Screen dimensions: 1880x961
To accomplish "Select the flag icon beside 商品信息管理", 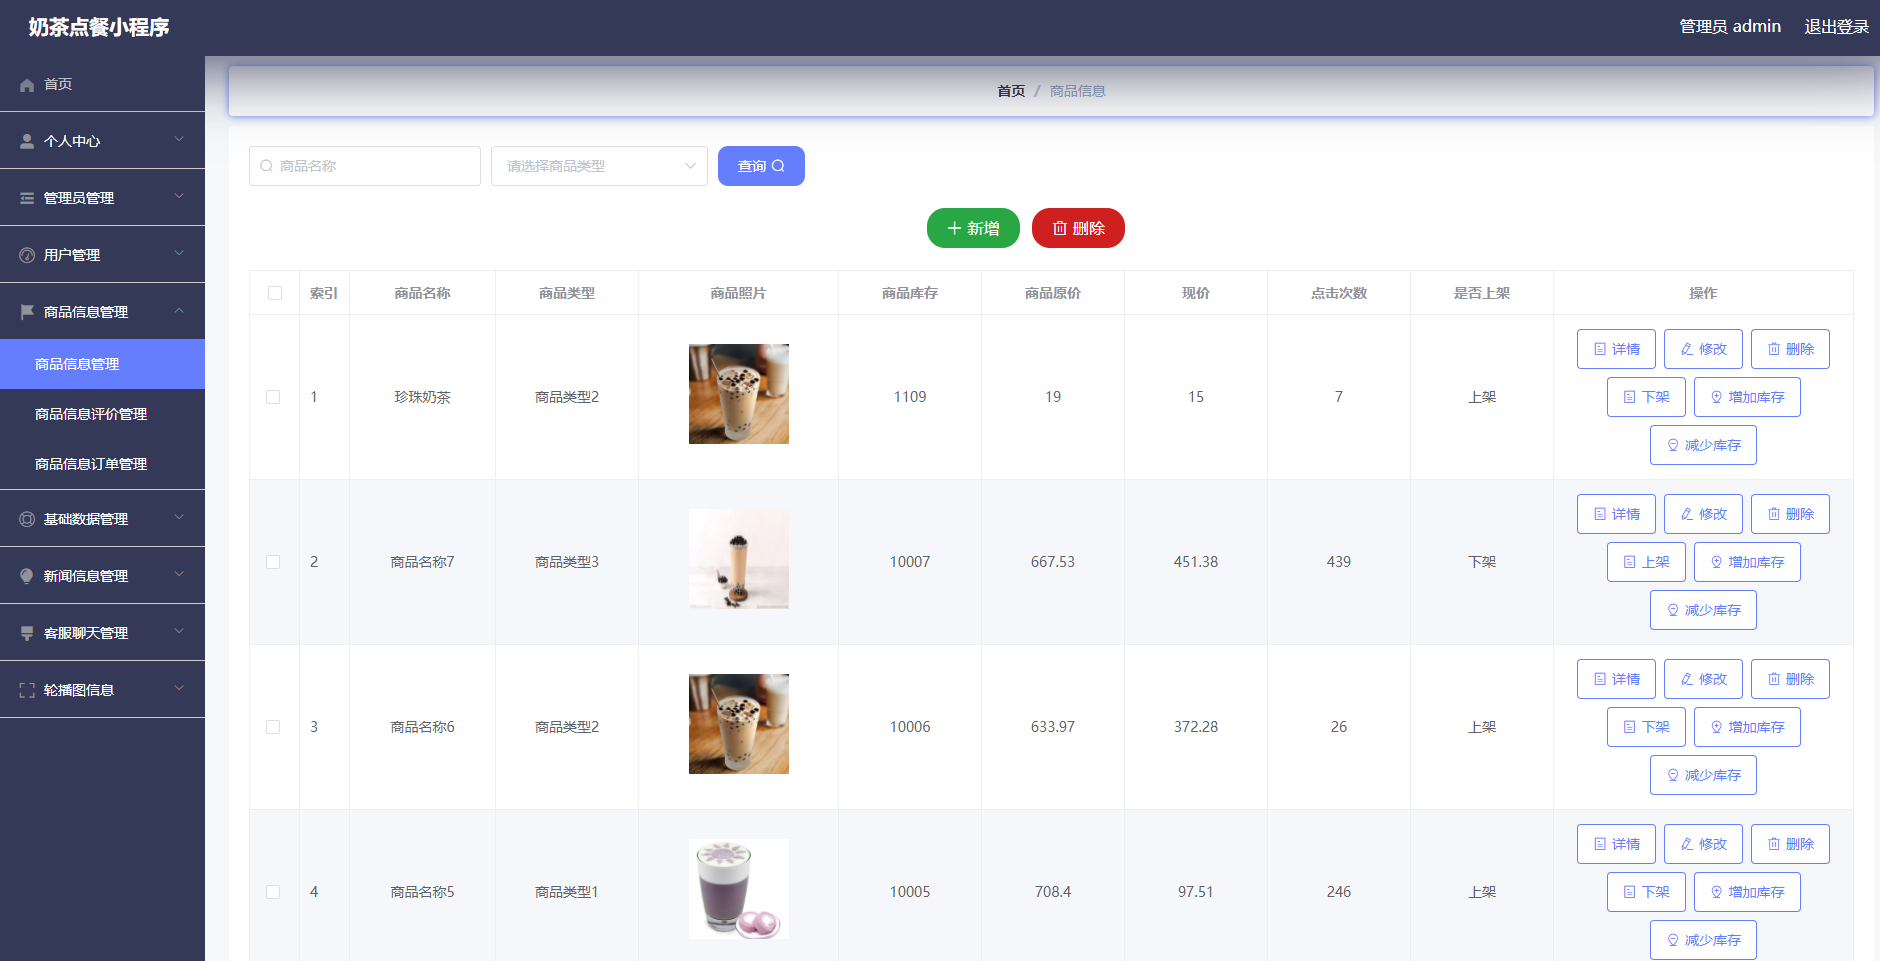I will tap(26, 311).
